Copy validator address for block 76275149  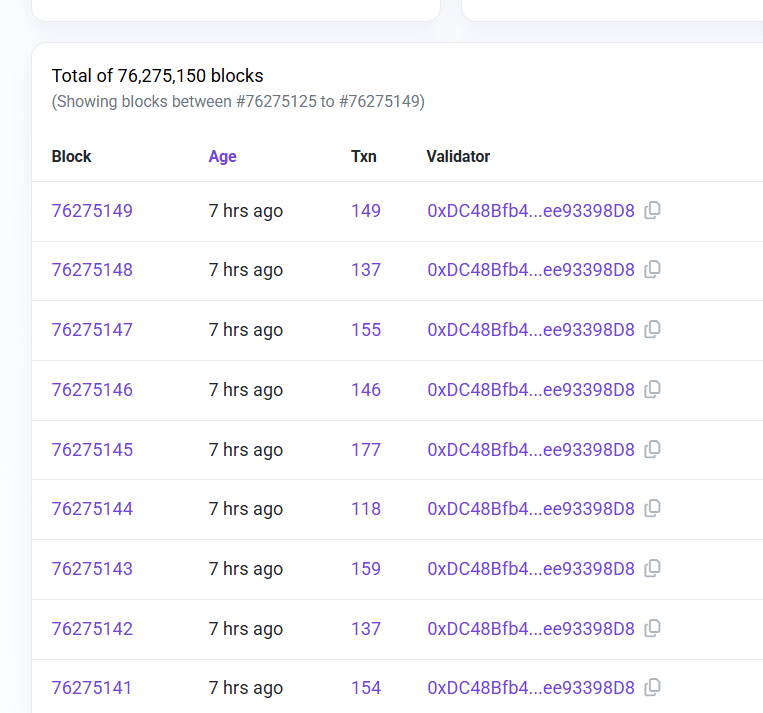tap(652, 210)
